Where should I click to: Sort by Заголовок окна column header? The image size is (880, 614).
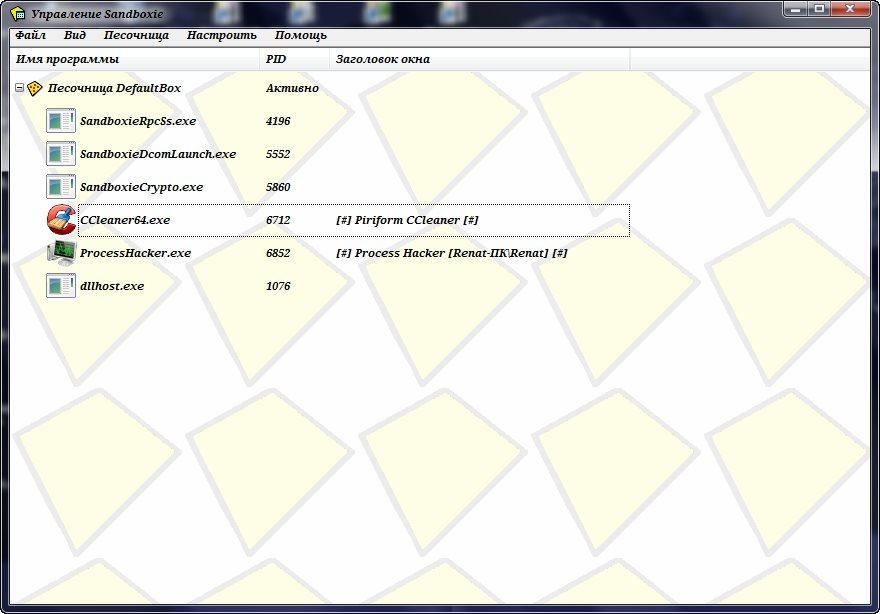tap(480, 59)
